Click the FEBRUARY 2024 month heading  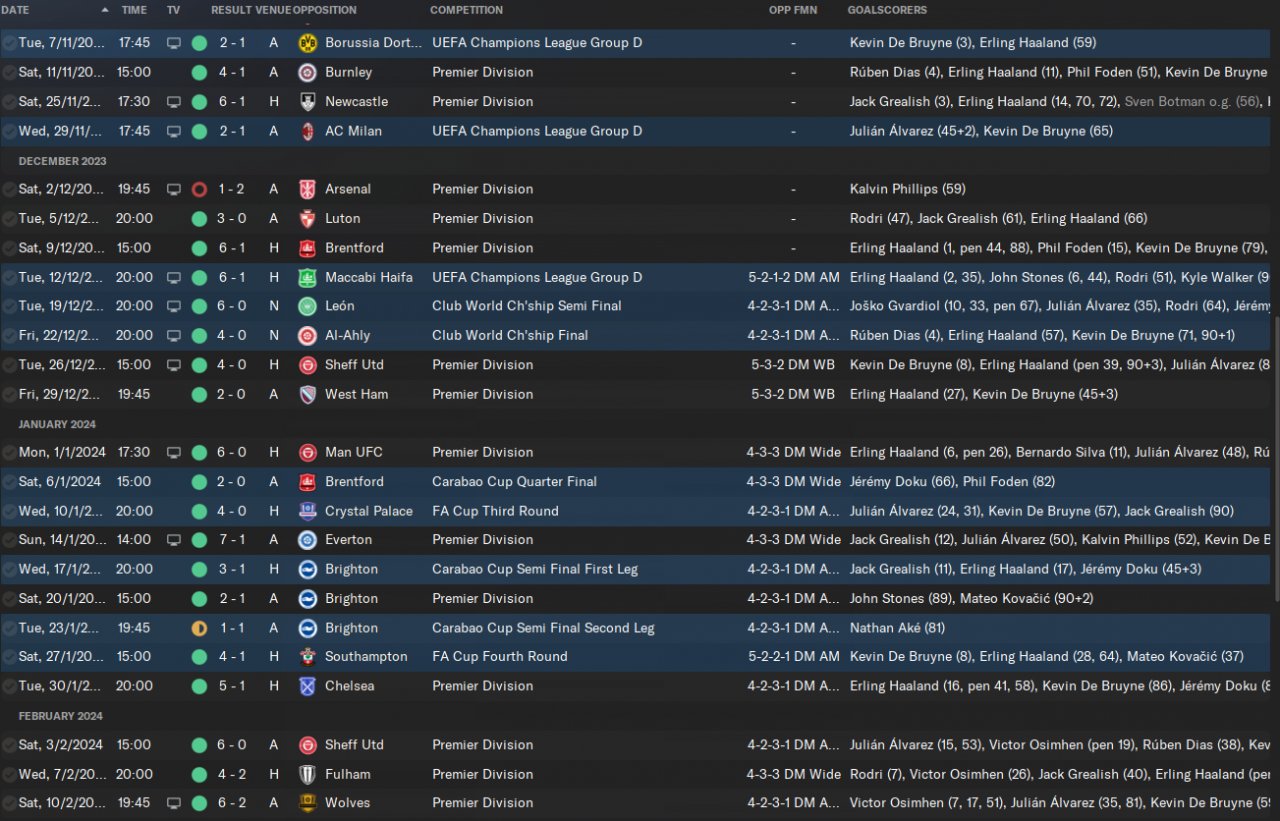(x=61, y=716)
